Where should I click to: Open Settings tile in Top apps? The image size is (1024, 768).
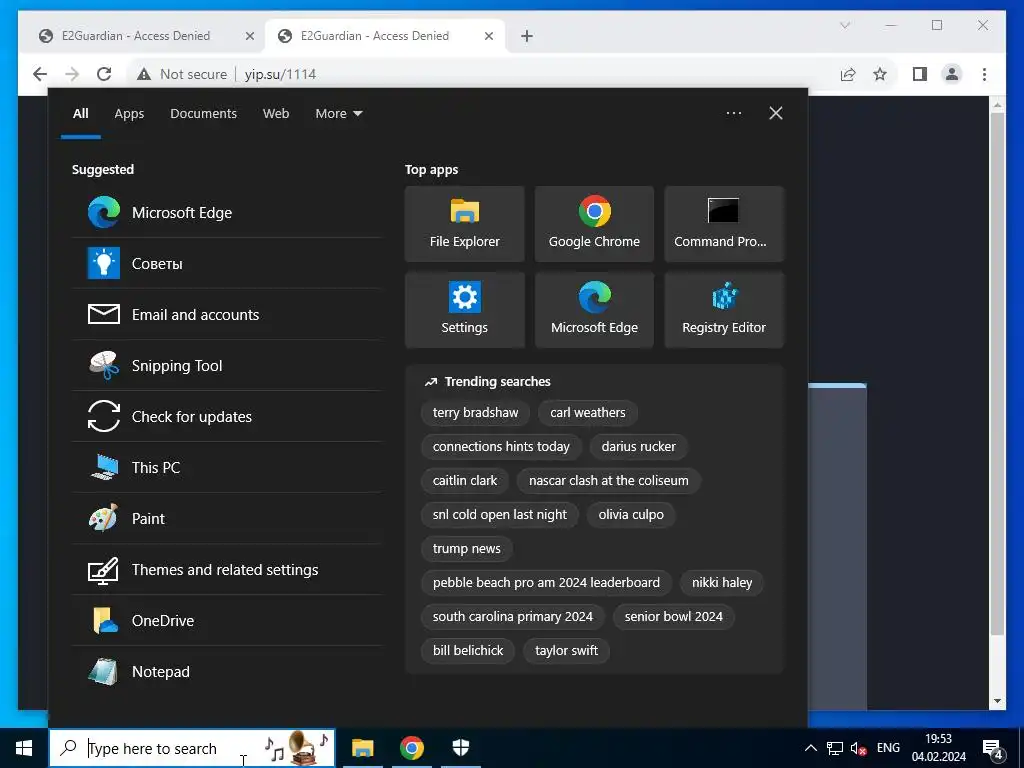[464, 310]
